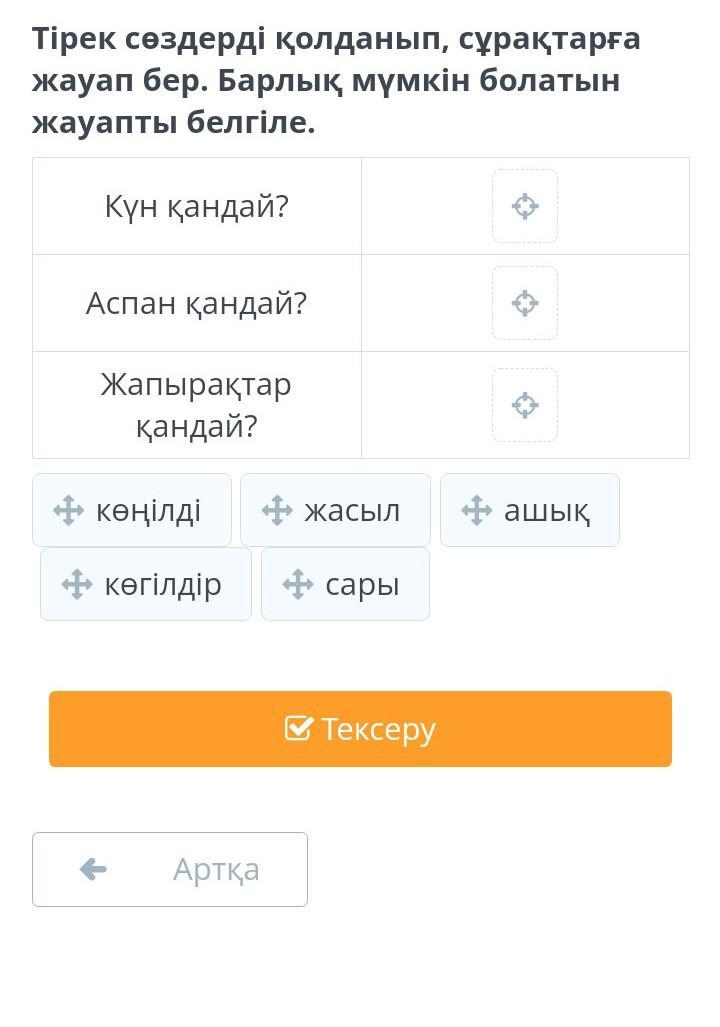Click the drag handle icon on көгілдір
720x1027 pixels.
(x=77, y=584)
